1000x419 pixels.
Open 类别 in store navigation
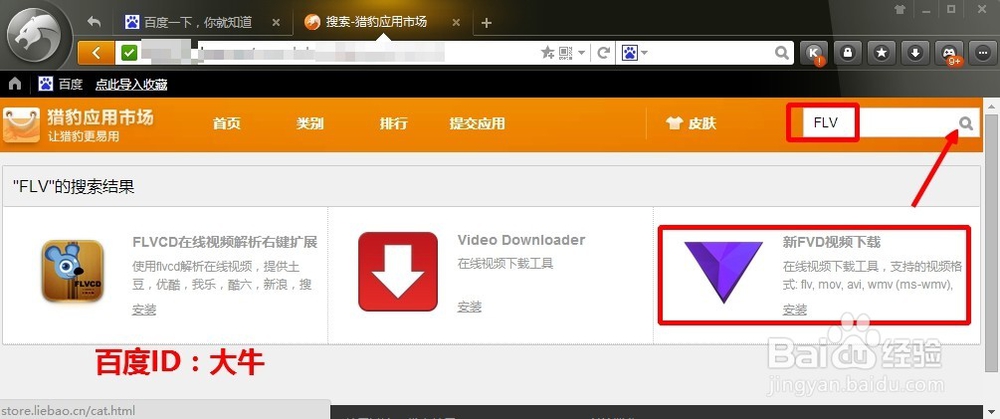(310, 123)
